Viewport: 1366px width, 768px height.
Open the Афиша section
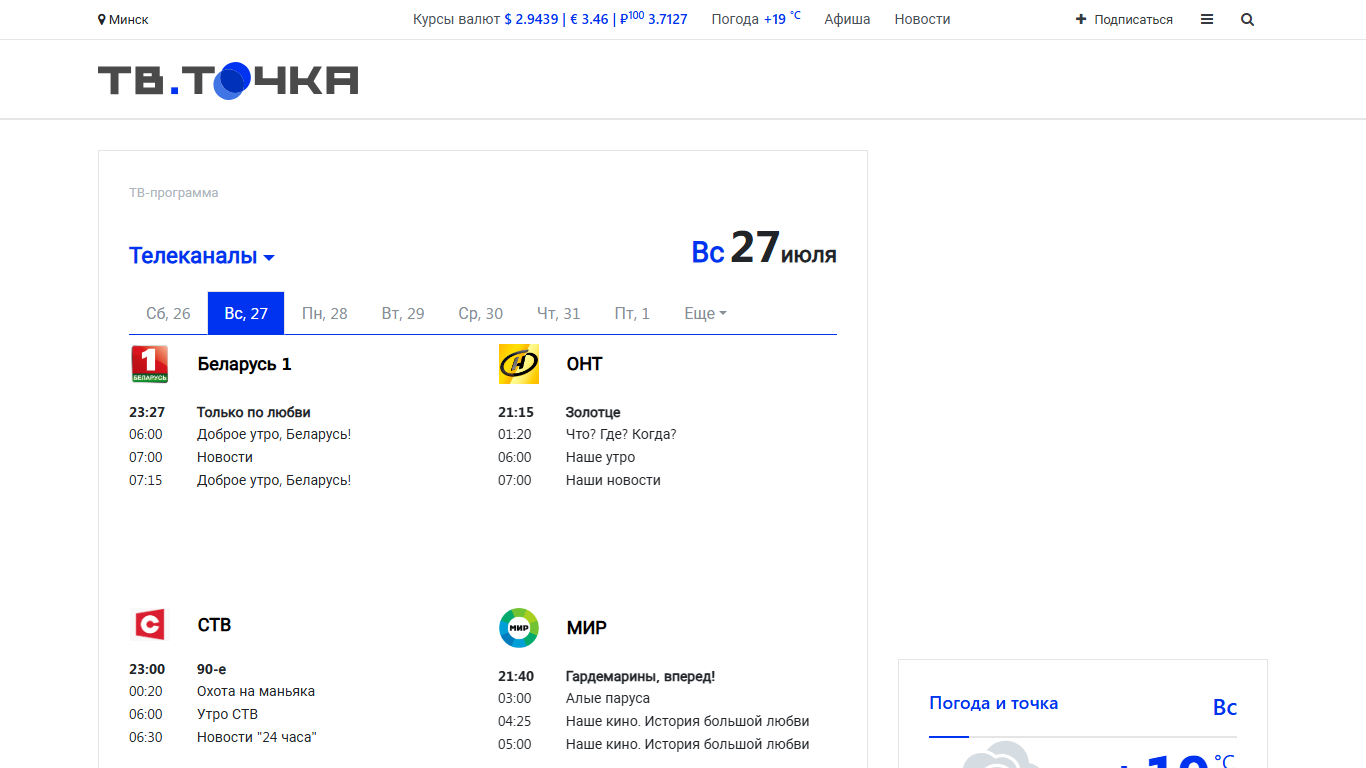847,20
